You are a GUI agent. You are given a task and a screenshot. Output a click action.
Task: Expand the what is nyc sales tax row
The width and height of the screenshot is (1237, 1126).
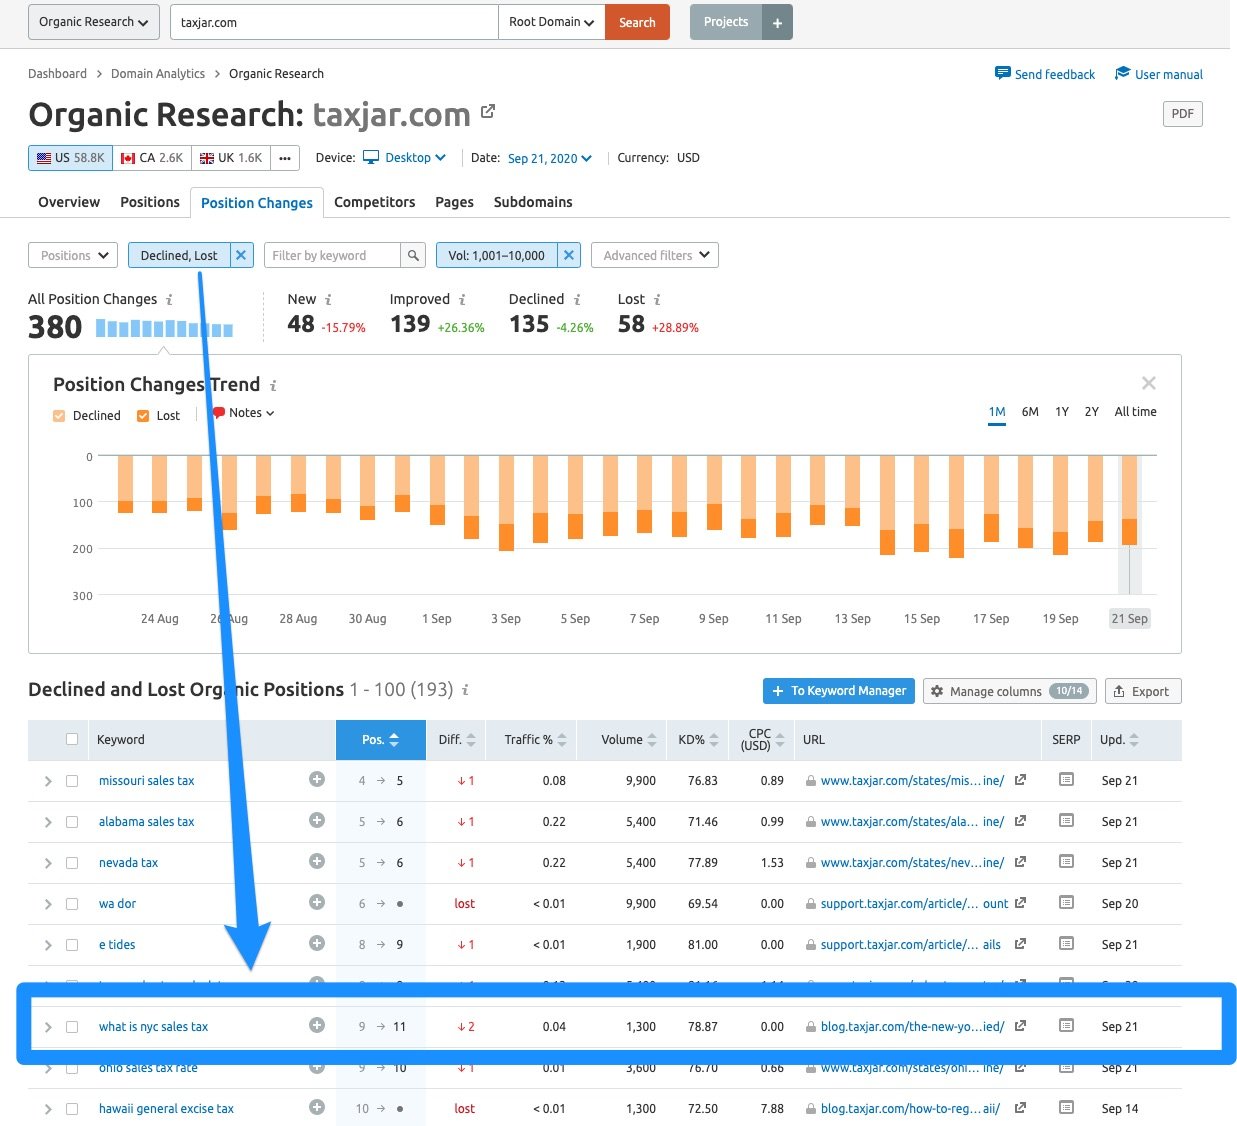pyautogui.click(x=48, y=1026)
